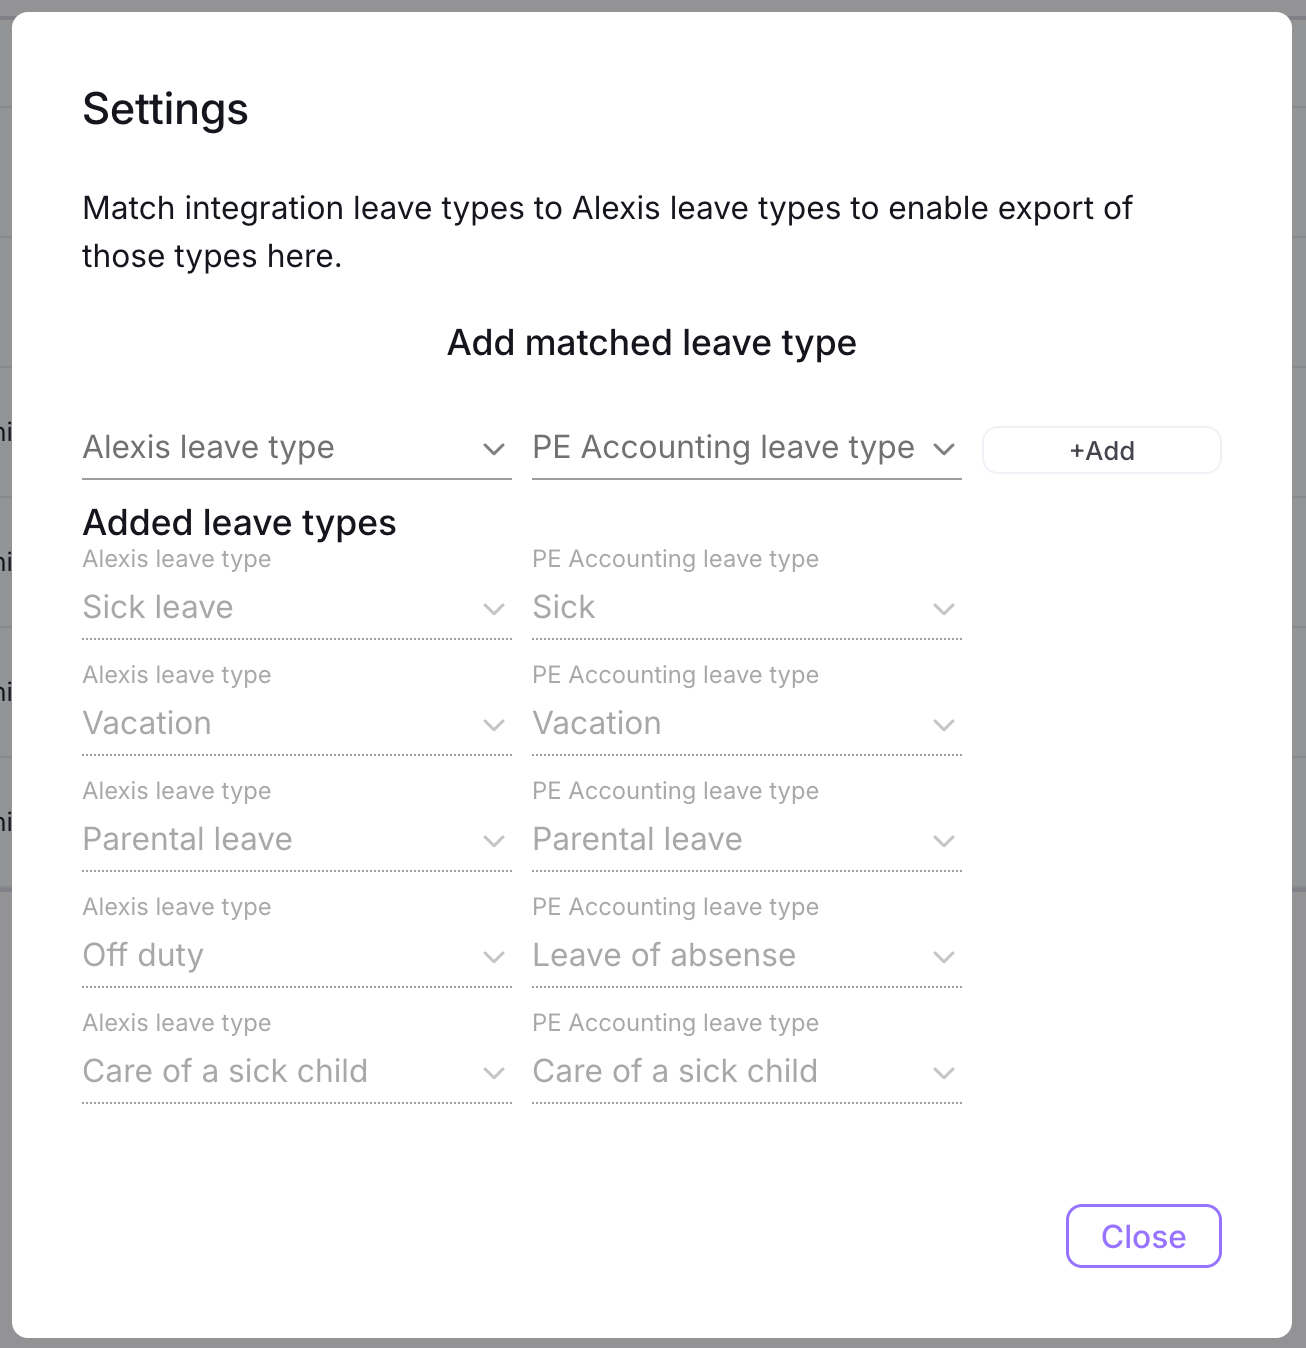Click chevron next to PE Accounting Sick
The image size is (1306, 1348).
tap(944, 609)
